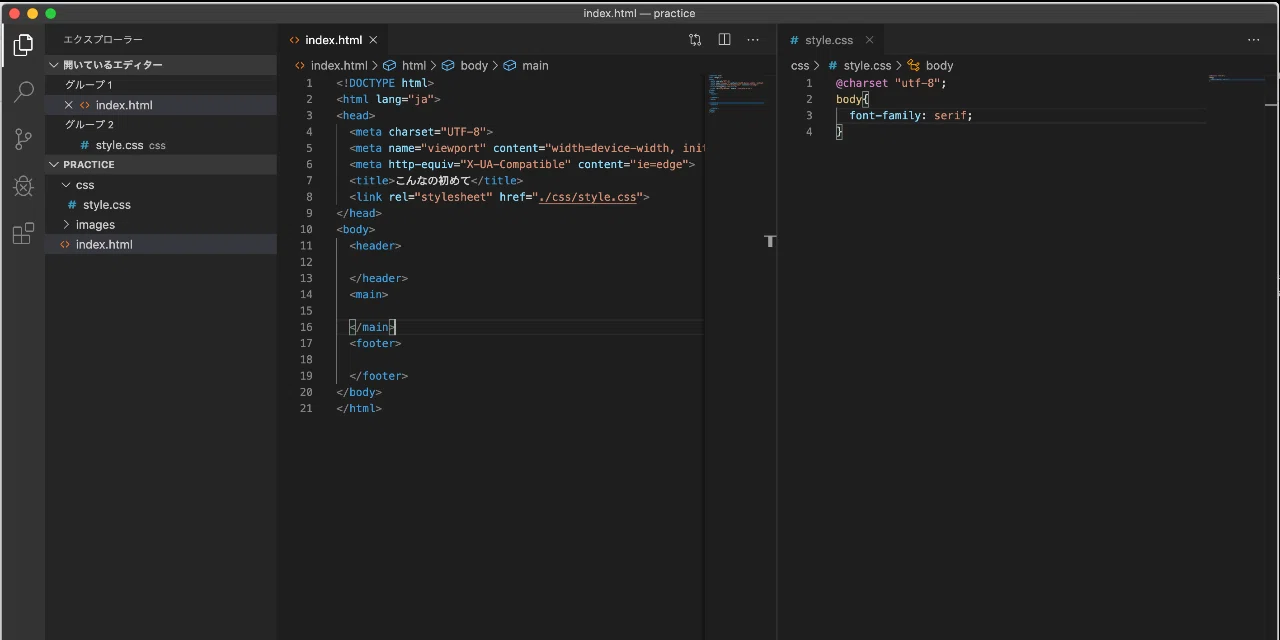Image resolution: width=1280 pixels, height=640 pixels.
Task: Click the style.css minimap
Action: (1235, 77)
